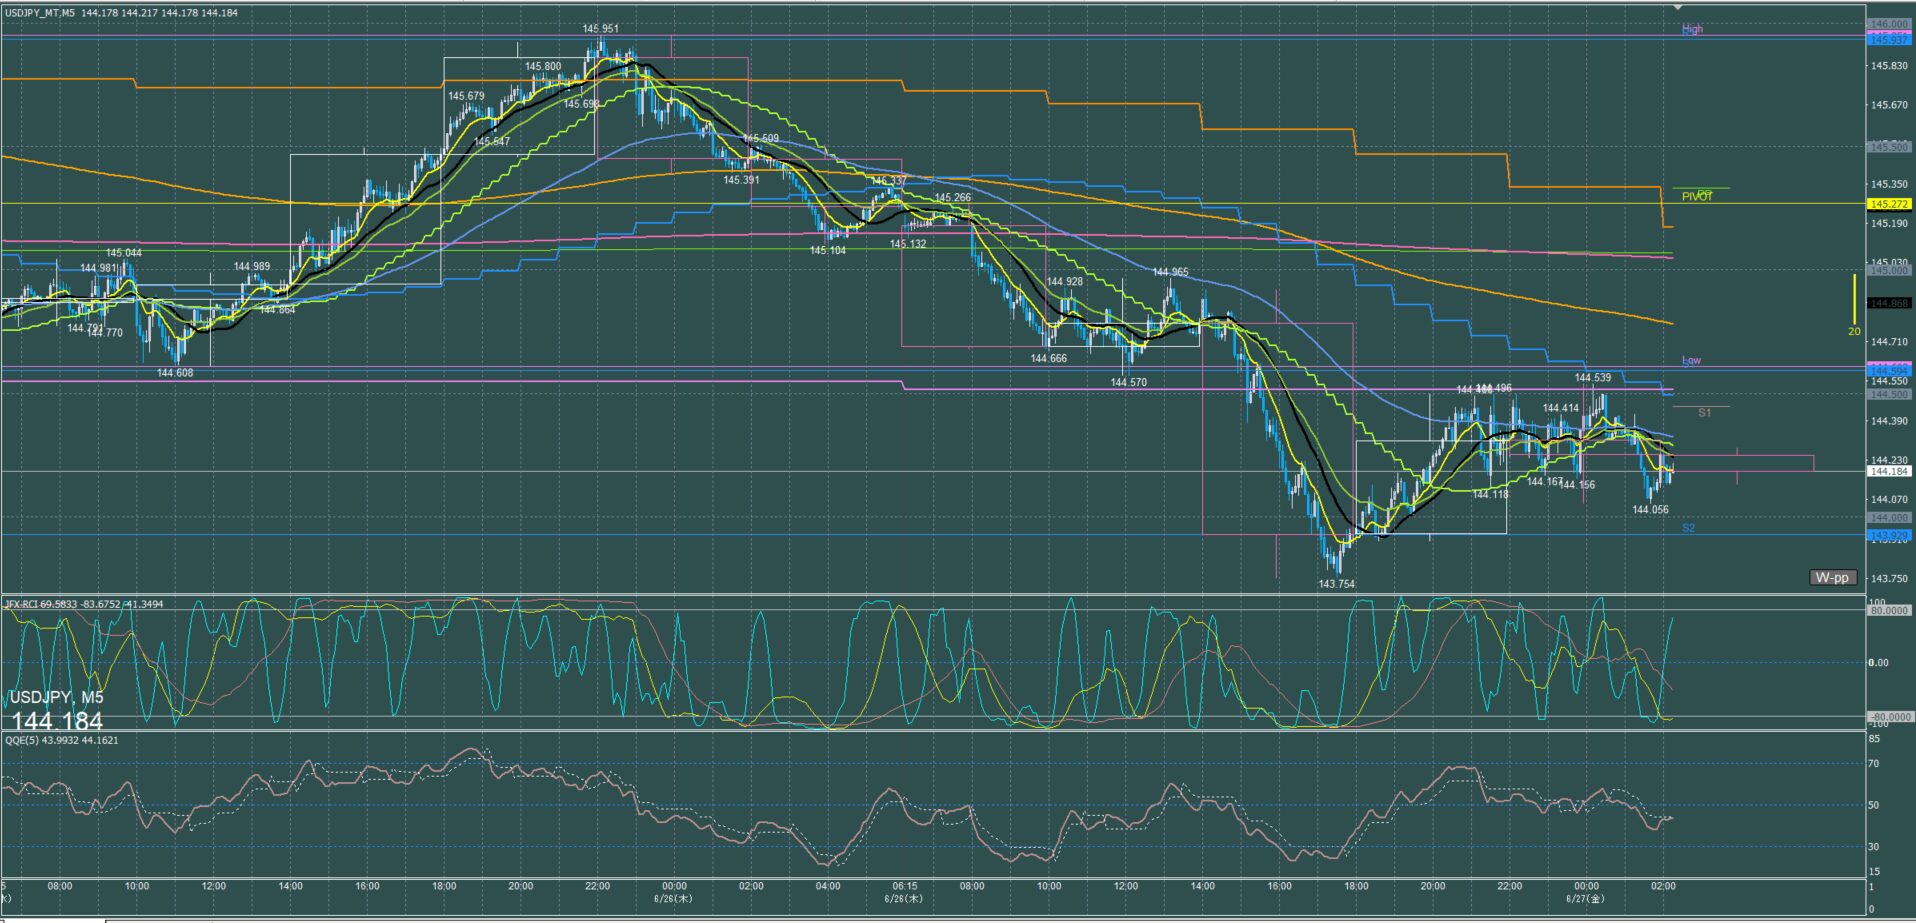
Task: Click the 145.951 swing high label
Action: pos(601,29)
